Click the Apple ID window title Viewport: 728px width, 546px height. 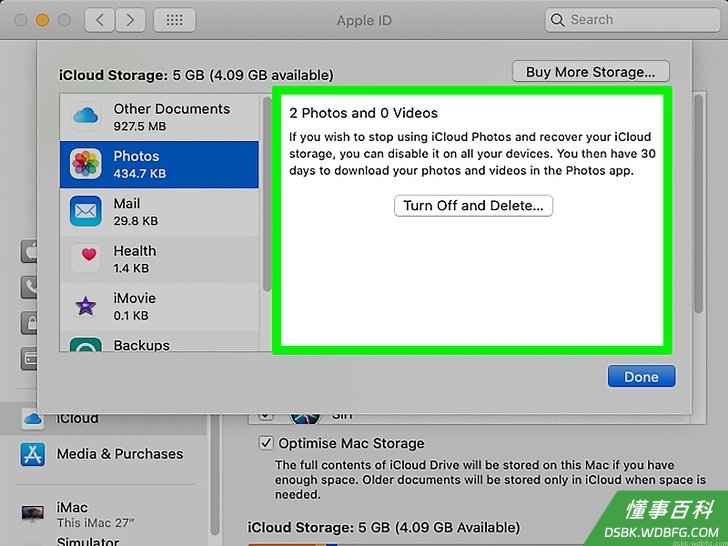(x=364, y=20)
